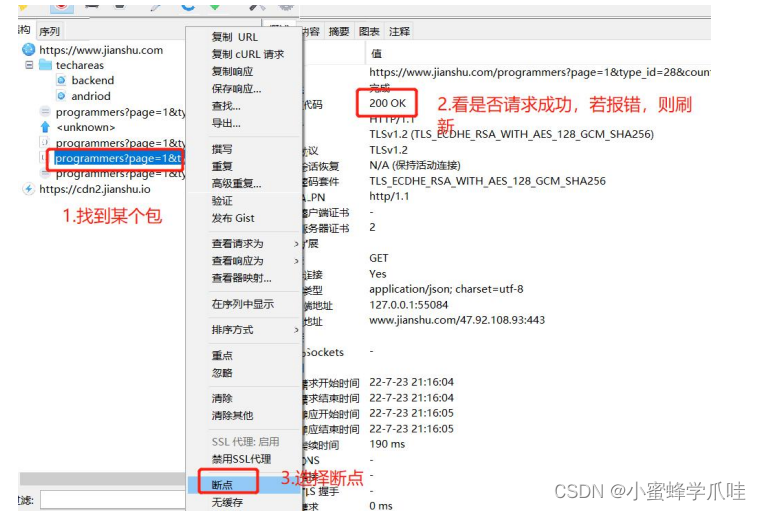761x511 pixels.
Task: Click the techareas folder icon
Action: click(45, 65)
